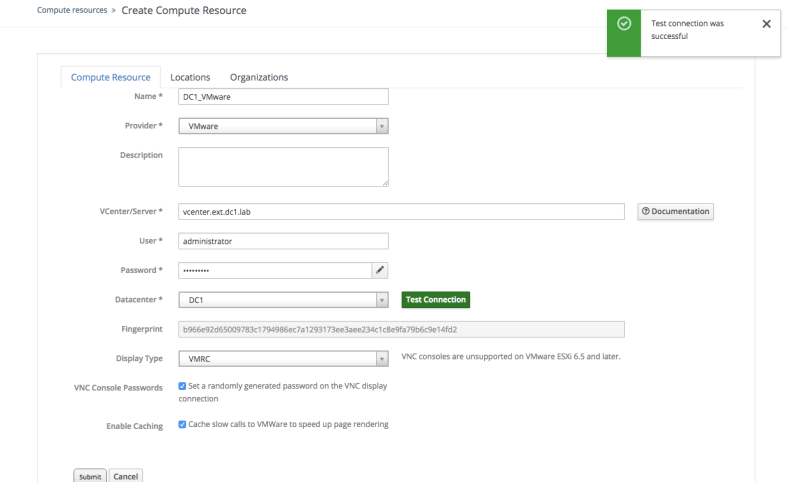Screen dimensions: 788x482
Task: Click the green checkmark success icon
Action: 625,24
